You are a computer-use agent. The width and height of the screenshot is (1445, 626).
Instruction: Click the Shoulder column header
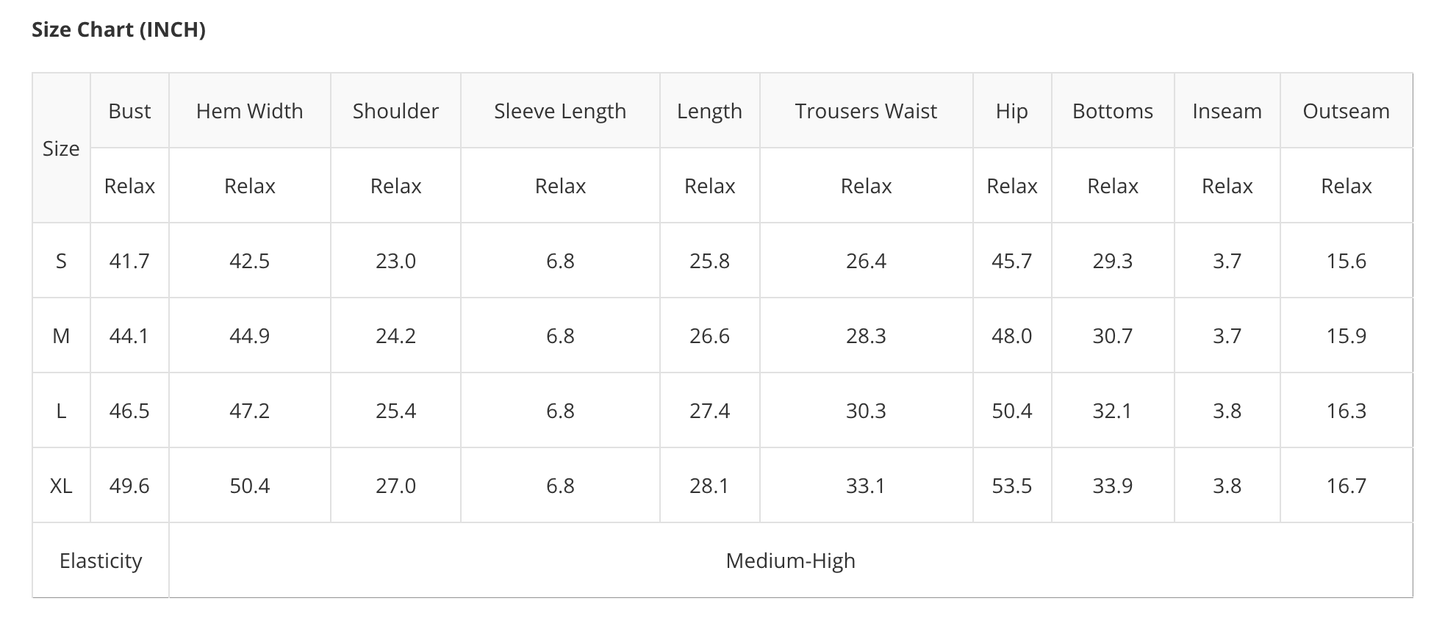[x=395, y=111]
